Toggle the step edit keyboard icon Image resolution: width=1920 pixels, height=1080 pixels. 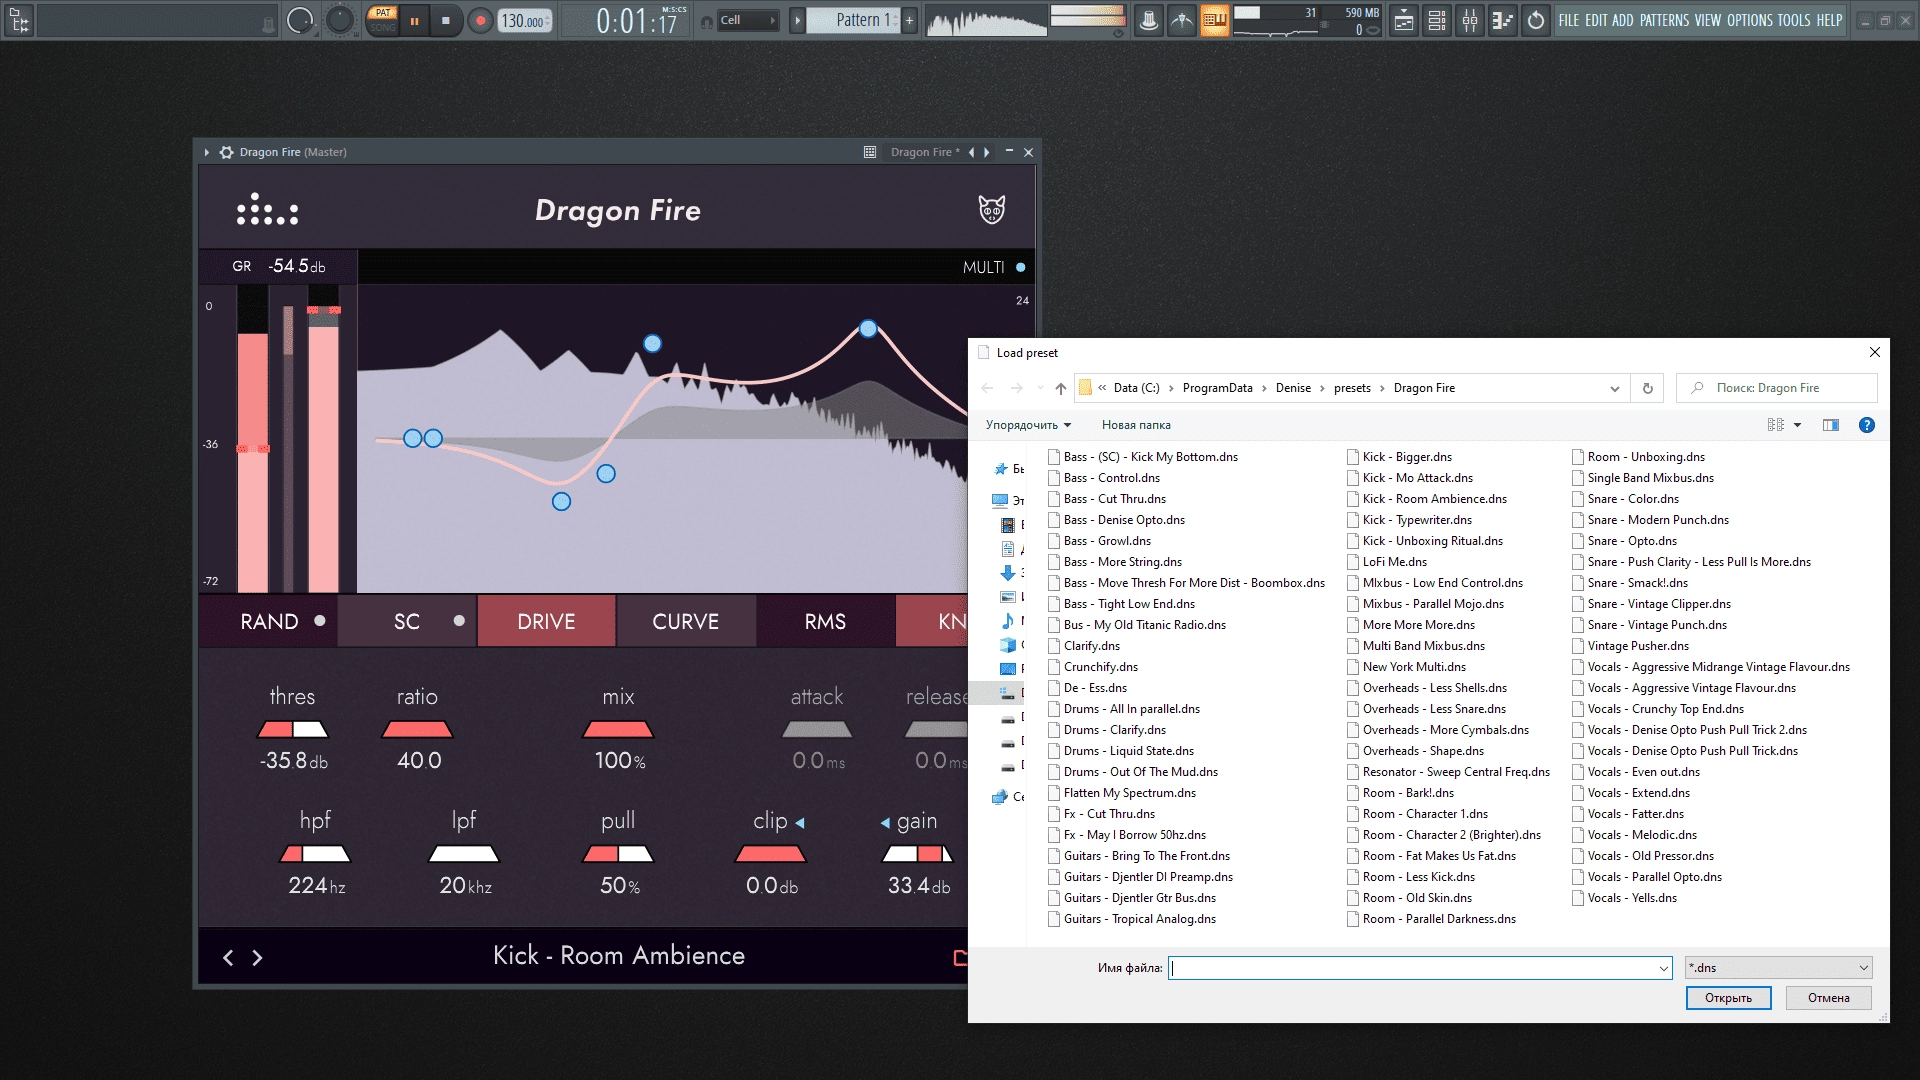[1215, 20]
